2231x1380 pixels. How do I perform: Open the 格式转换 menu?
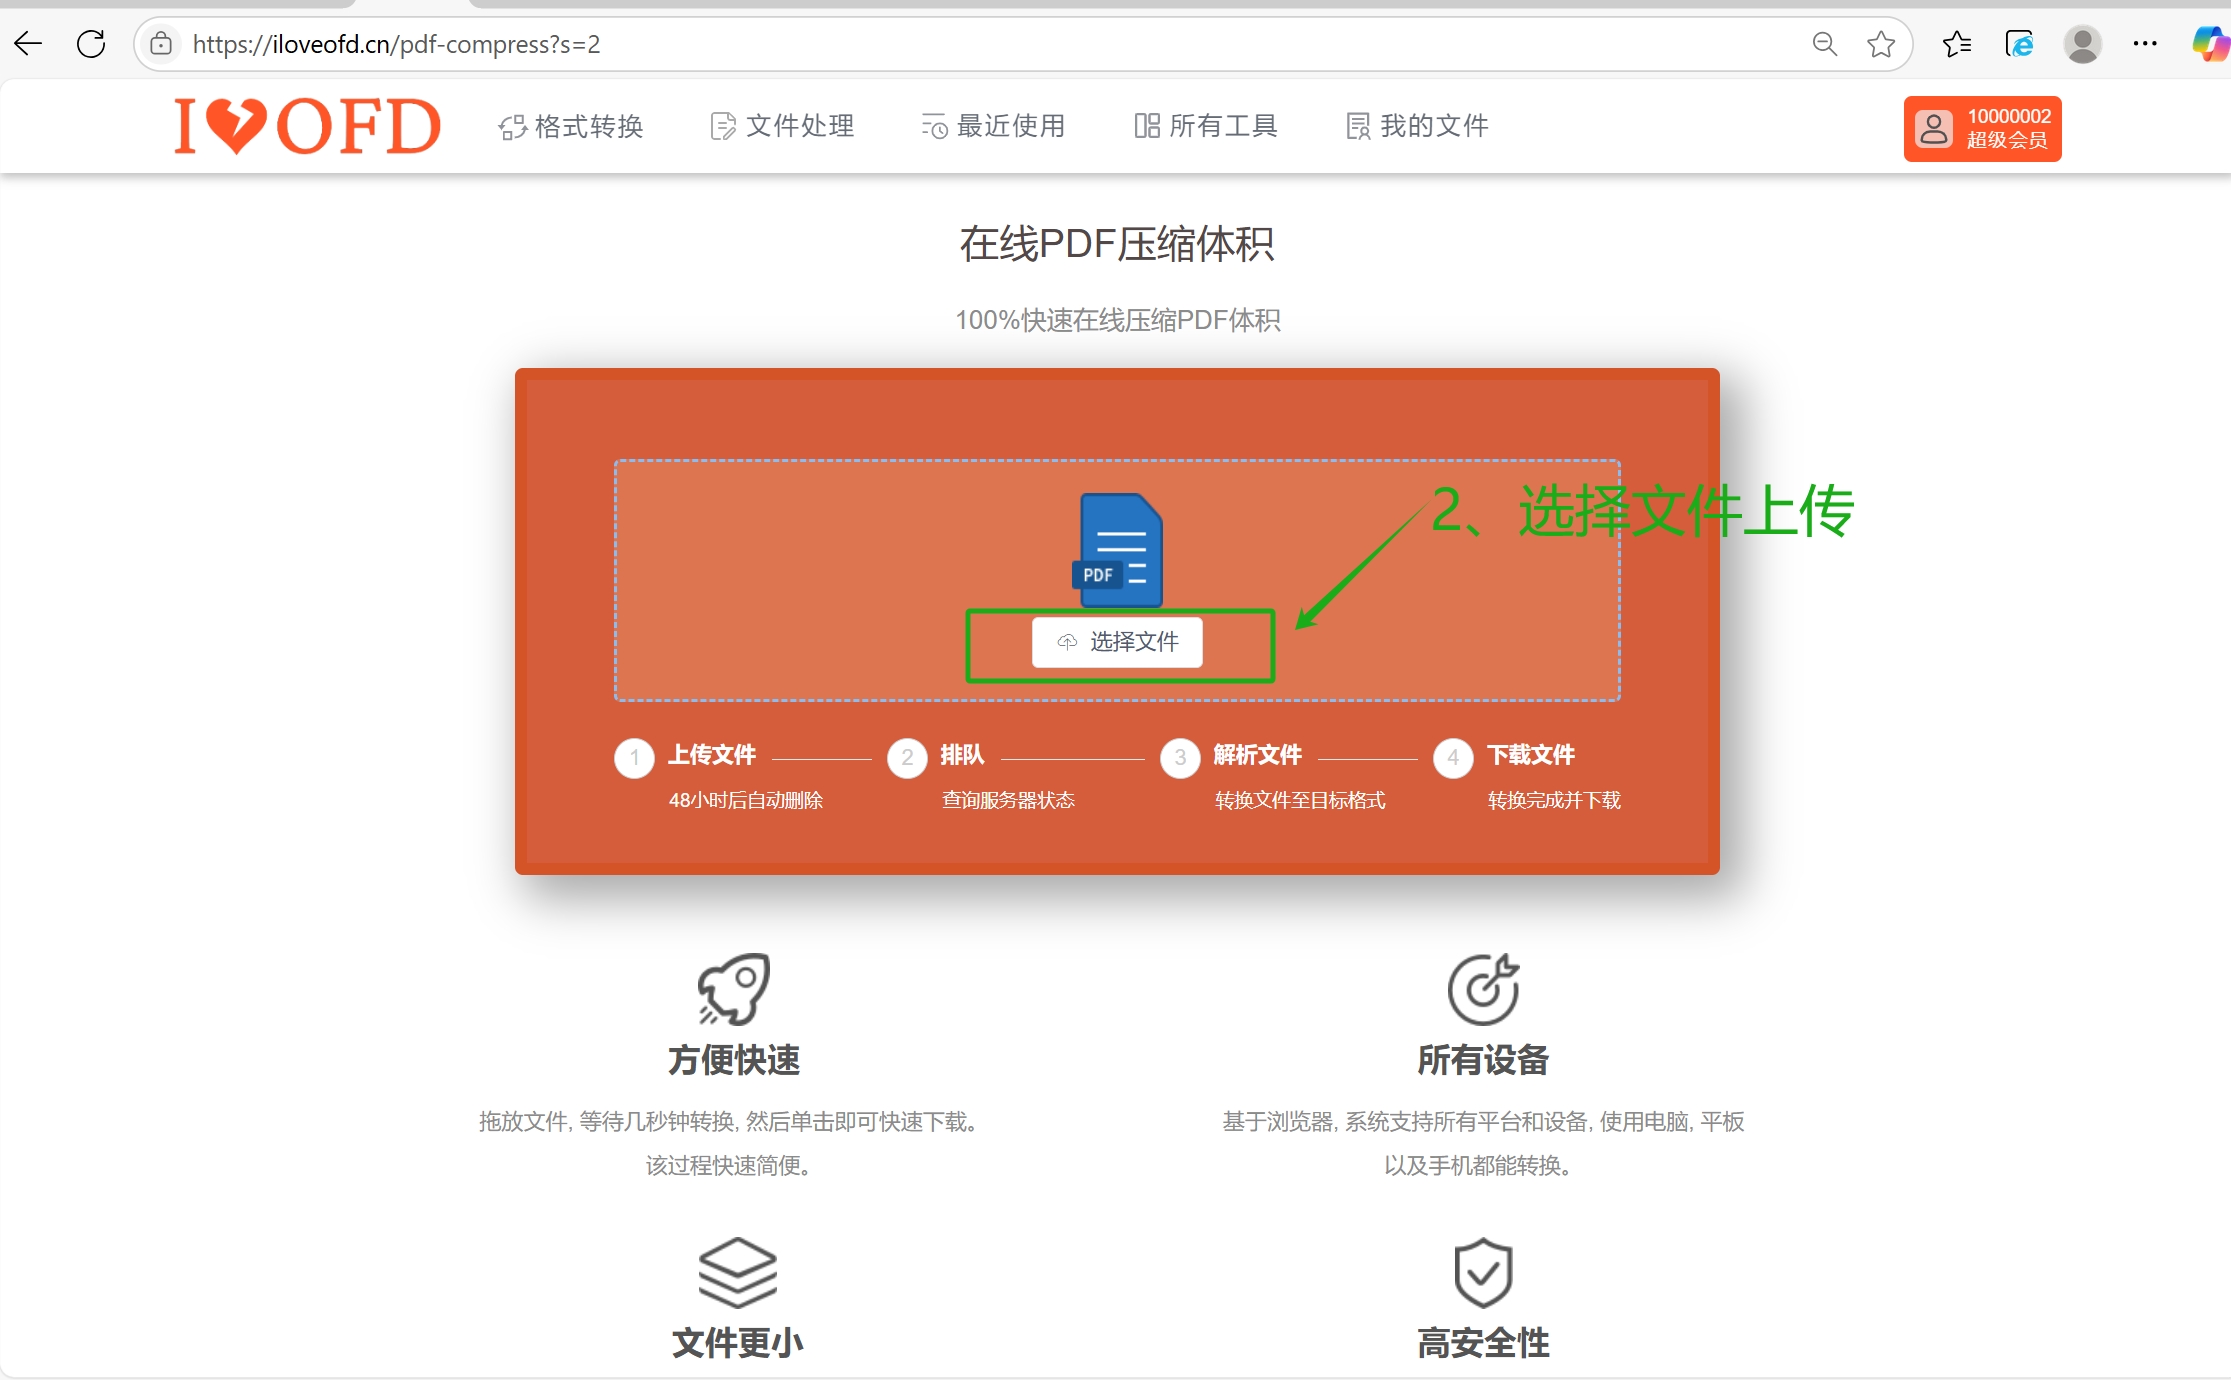(x=571, y=126)
